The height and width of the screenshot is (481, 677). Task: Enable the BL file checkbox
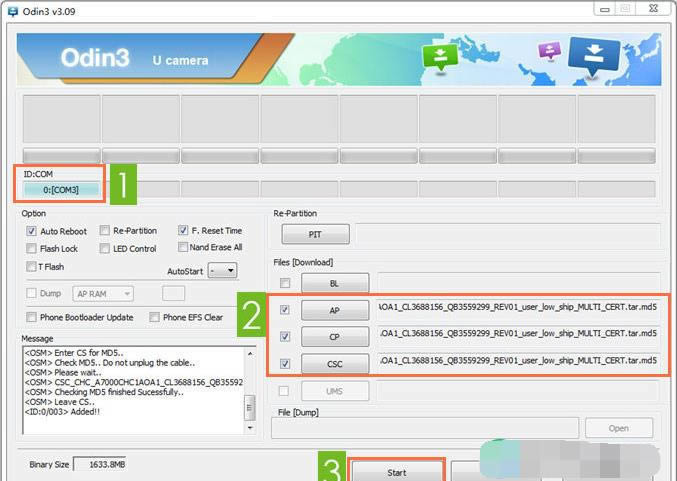click(x=286, y=283)
